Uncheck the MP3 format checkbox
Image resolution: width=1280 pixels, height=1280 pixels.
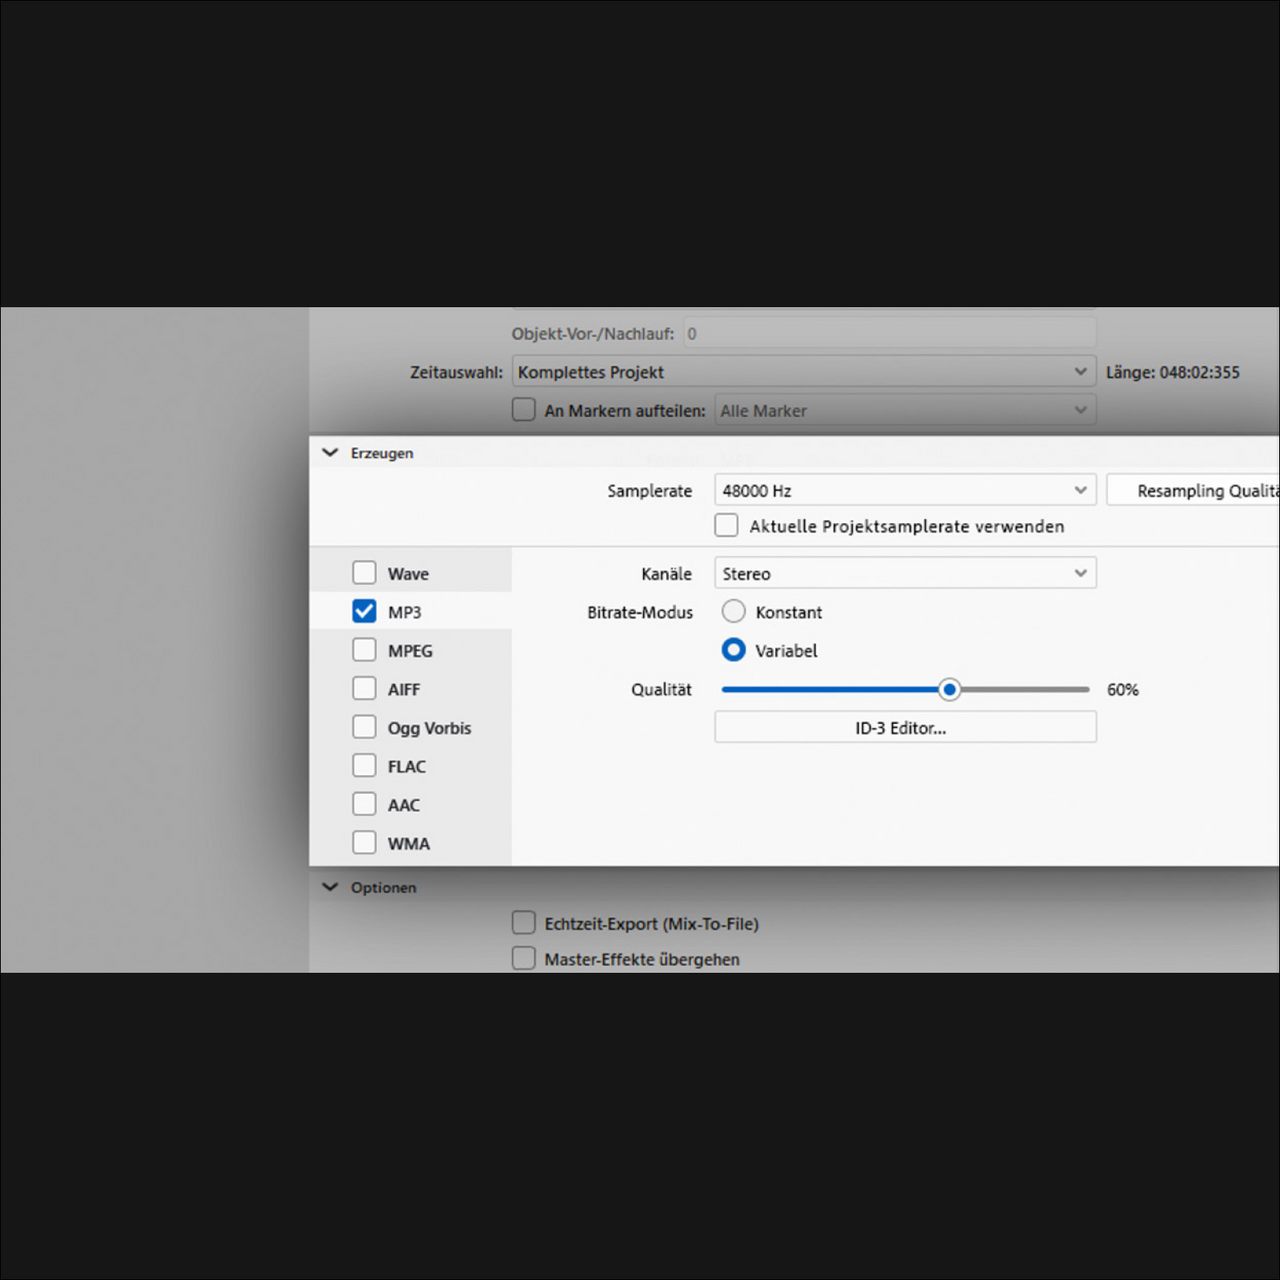(x=364, y=611)
